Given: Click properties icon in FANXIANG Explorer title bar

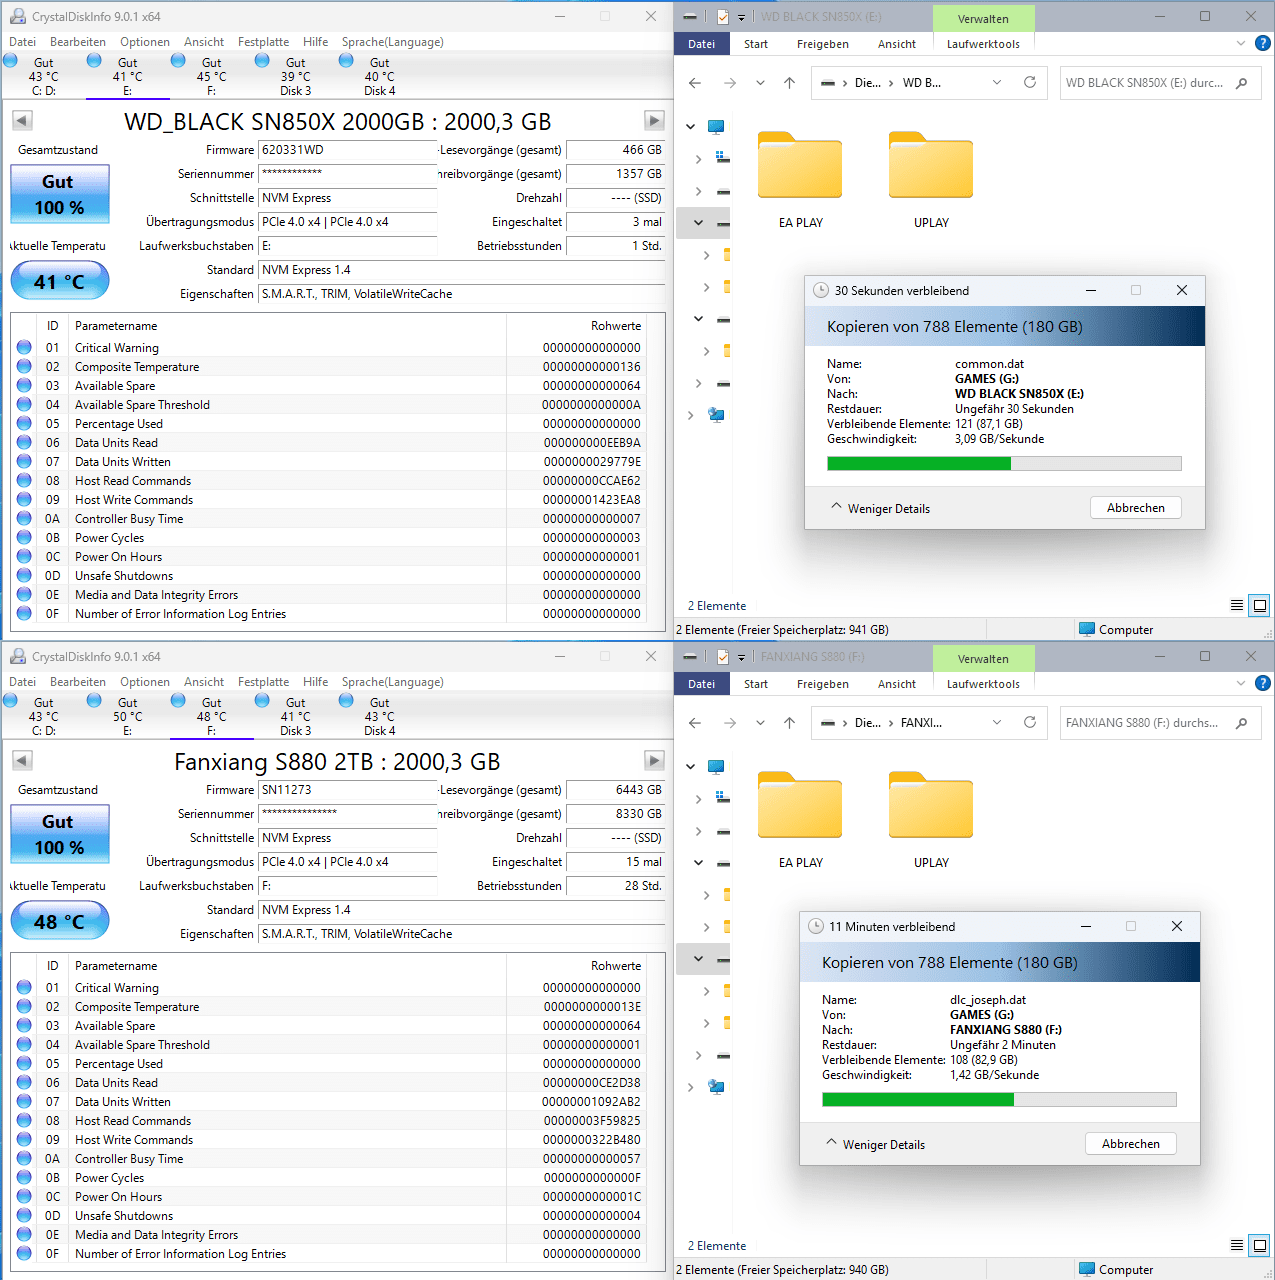Looking at the screenshot, I should coord(723,657).
